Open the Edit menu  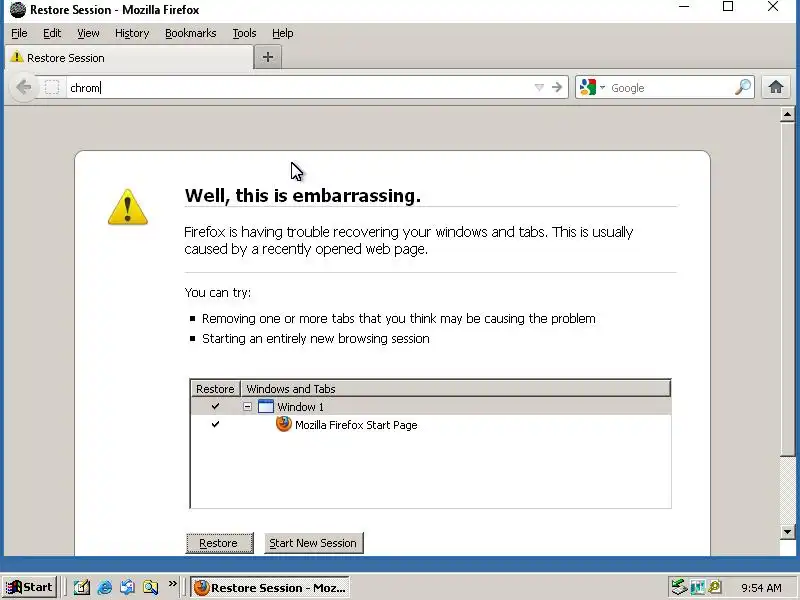tap(52, 33)
